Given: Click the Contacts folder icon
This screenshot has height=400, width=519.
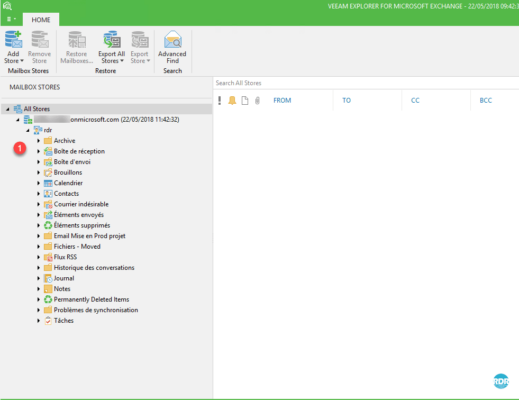Looking at the screenshot, I should [x=48, y=194].
